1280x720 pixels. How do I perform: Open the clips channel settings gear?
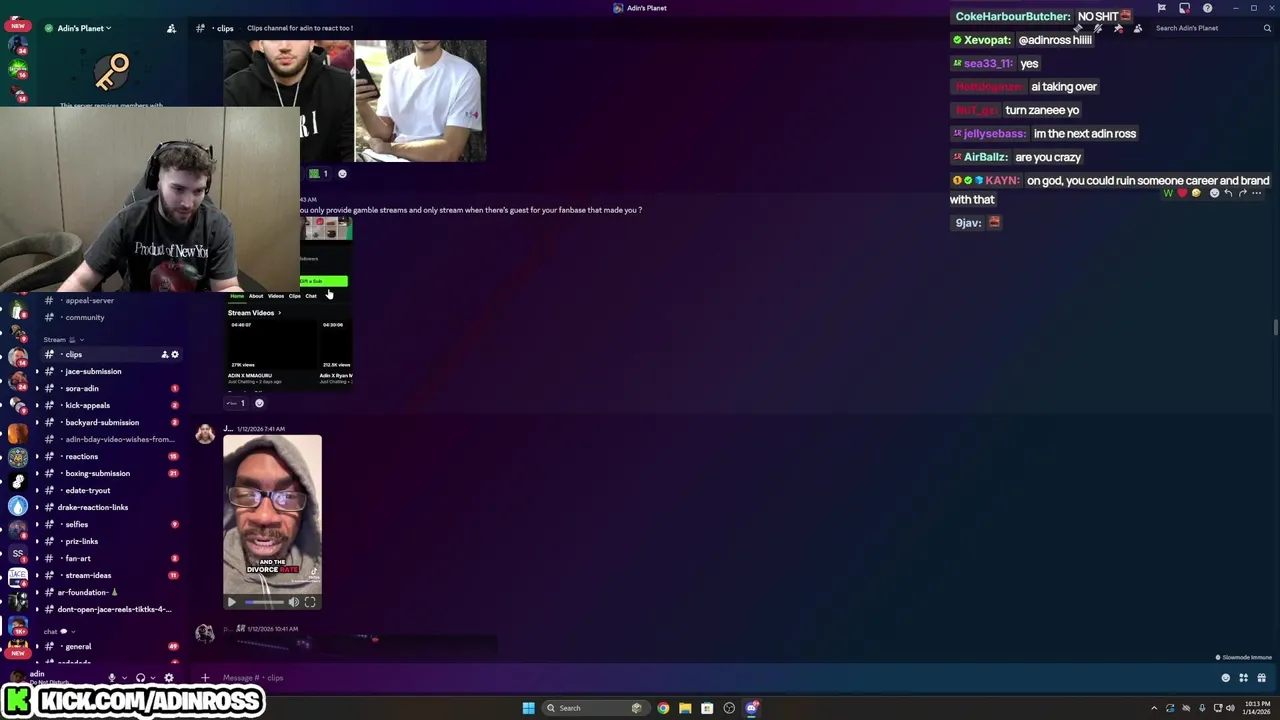tap(175, 355)
